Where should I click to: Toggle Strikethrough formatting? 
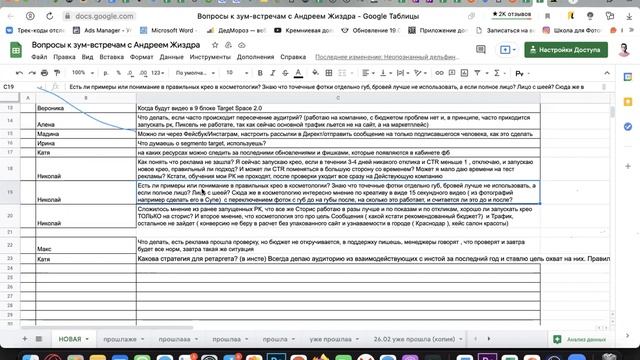(x=285, y=73)
